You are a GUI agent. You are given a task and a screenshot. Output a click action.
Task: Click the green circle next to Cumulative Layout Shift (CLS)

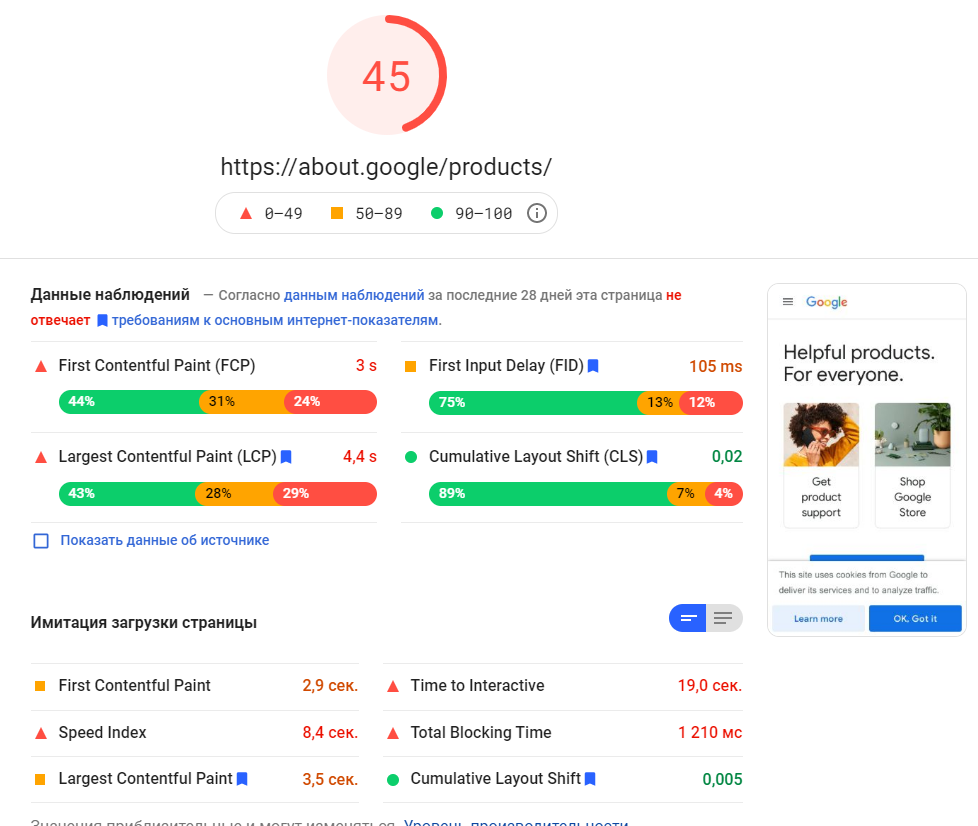(410, 457)
